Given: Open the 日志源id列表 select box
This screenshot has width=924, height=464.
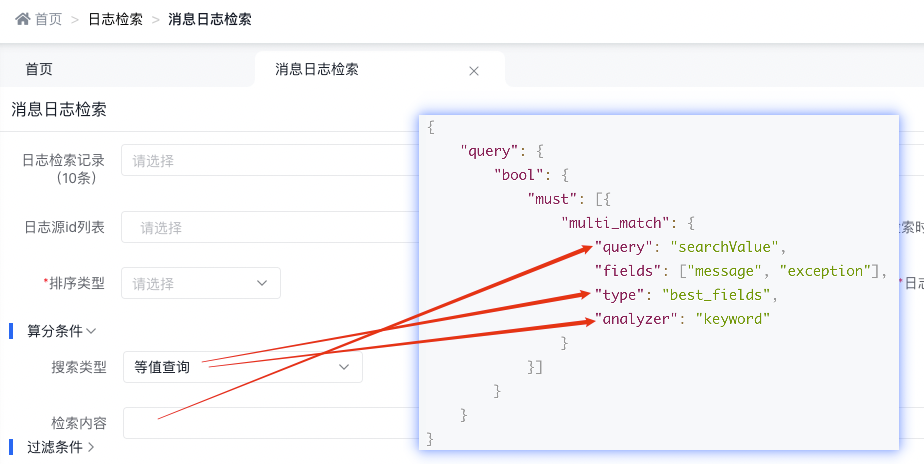Looking at the screenshot, I should pyautogui.click(x=270, y=227).
